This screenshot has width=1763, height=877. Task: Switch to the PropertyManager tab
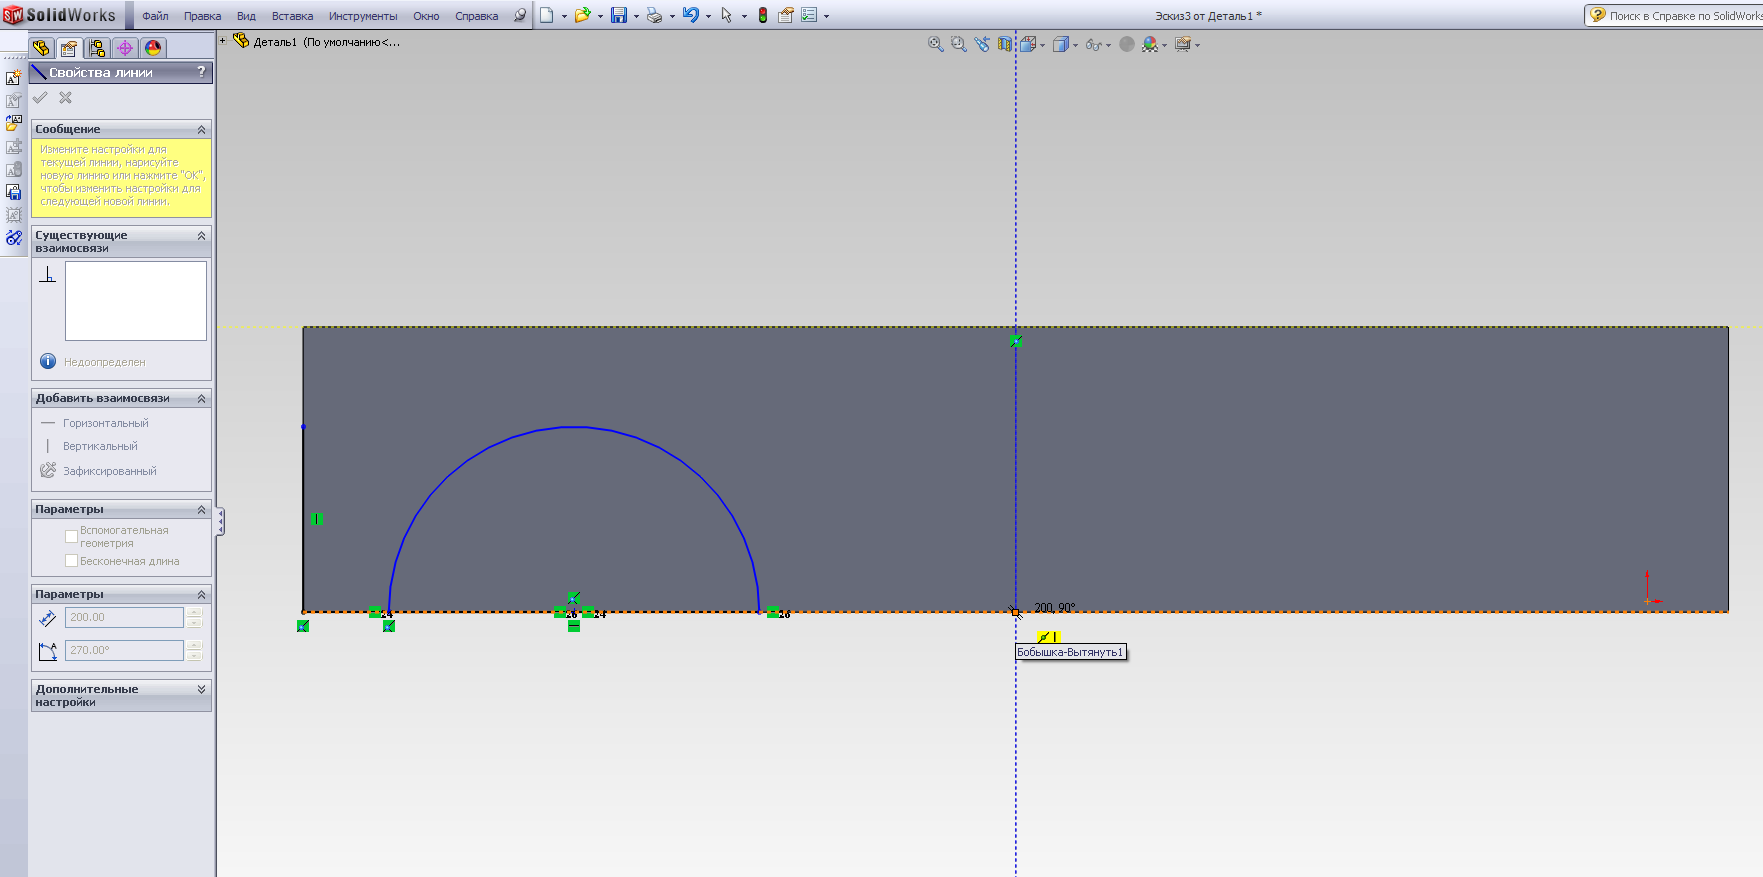pyautogui.click(x=69, y=48)
